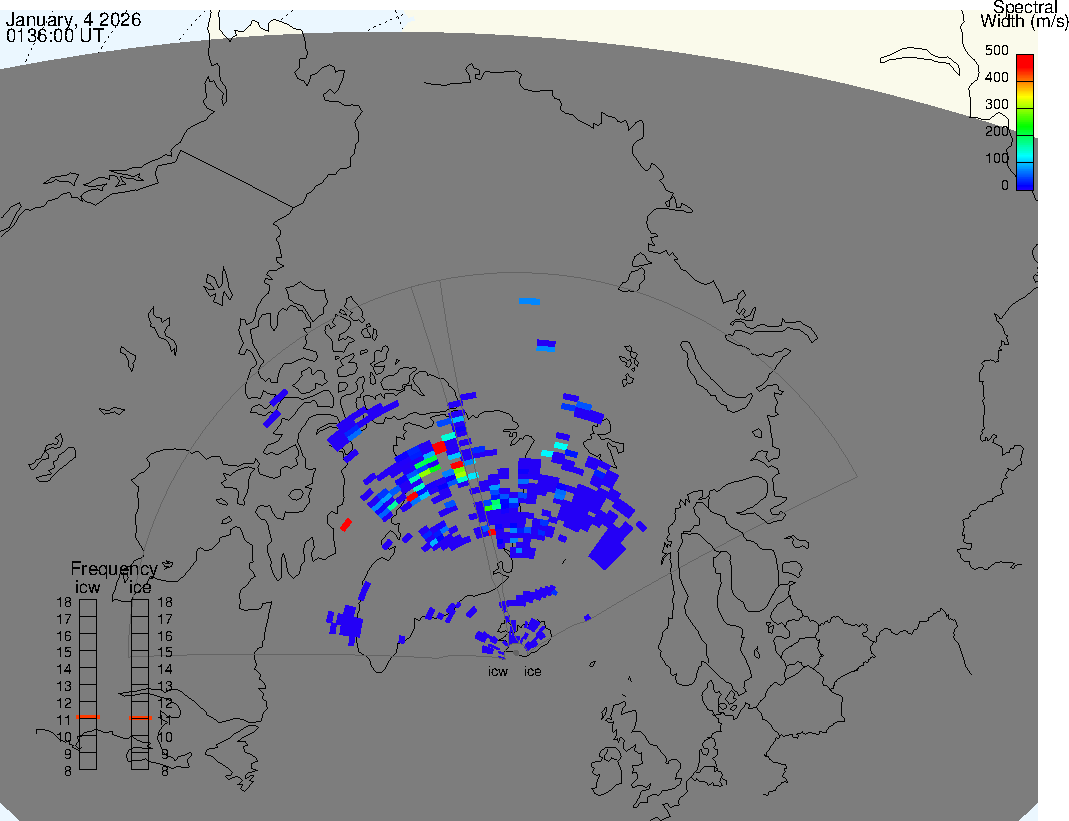
Task: Click the time stamp "0136:00 UT"
Action: 55,35
